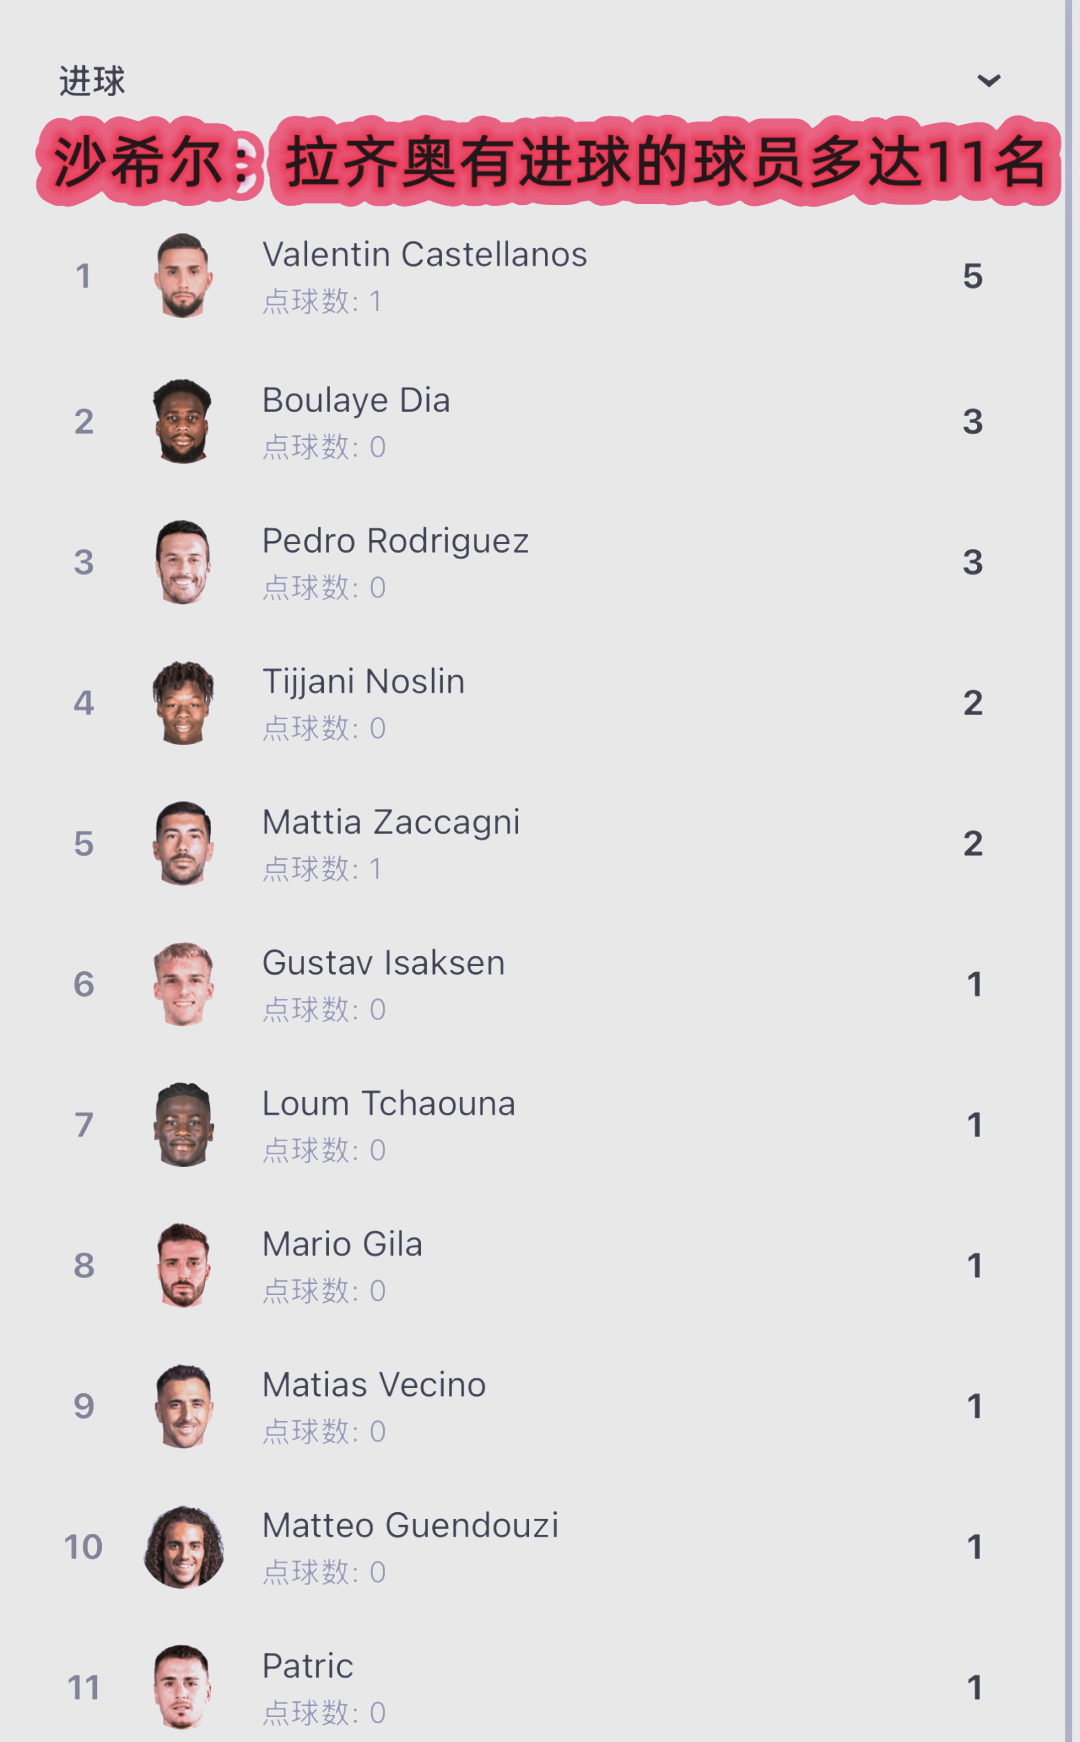Open Valentin Castellanos name link
Viewport: 1080px width, 1742px height.
[424, 255]
